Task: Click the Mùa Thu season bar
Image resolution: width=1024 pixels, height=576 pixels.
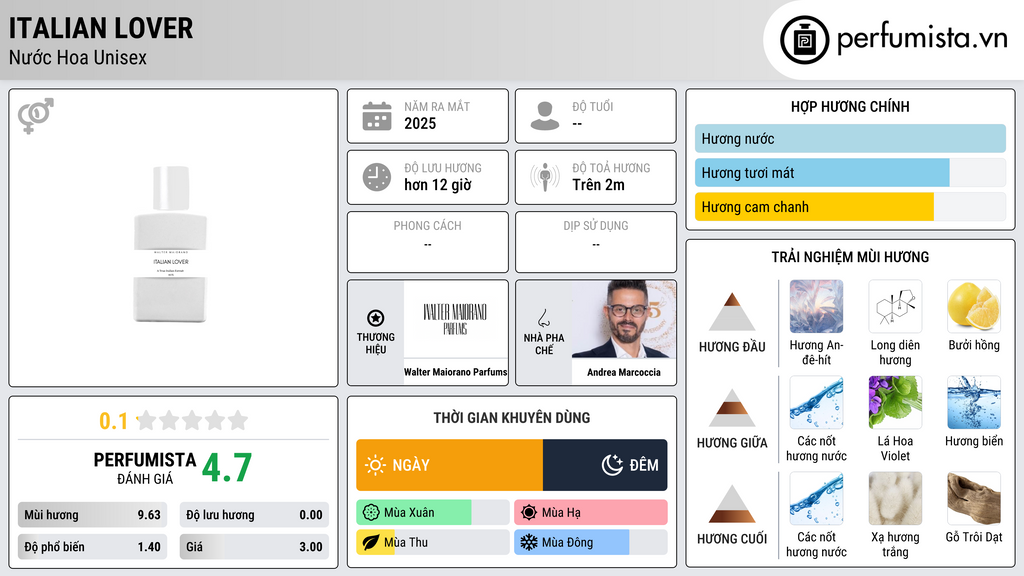Action: tap(433, 543)
